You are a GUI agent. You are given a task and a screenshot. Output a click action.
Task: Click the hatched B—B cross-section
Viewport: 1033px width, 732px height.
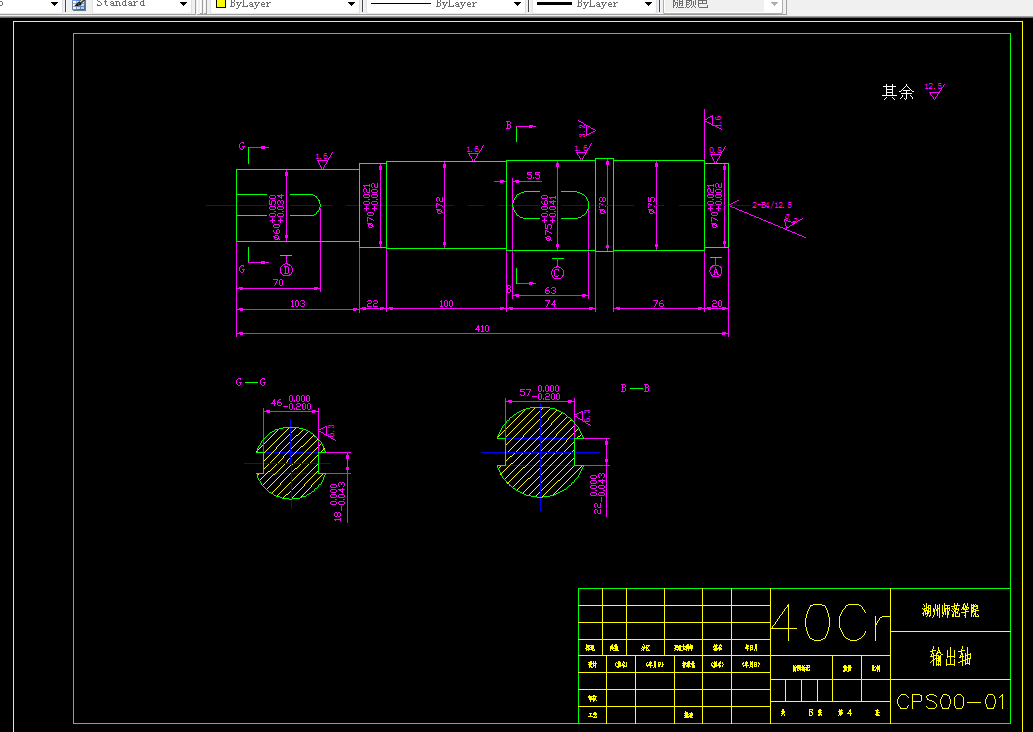pos(540,452)
